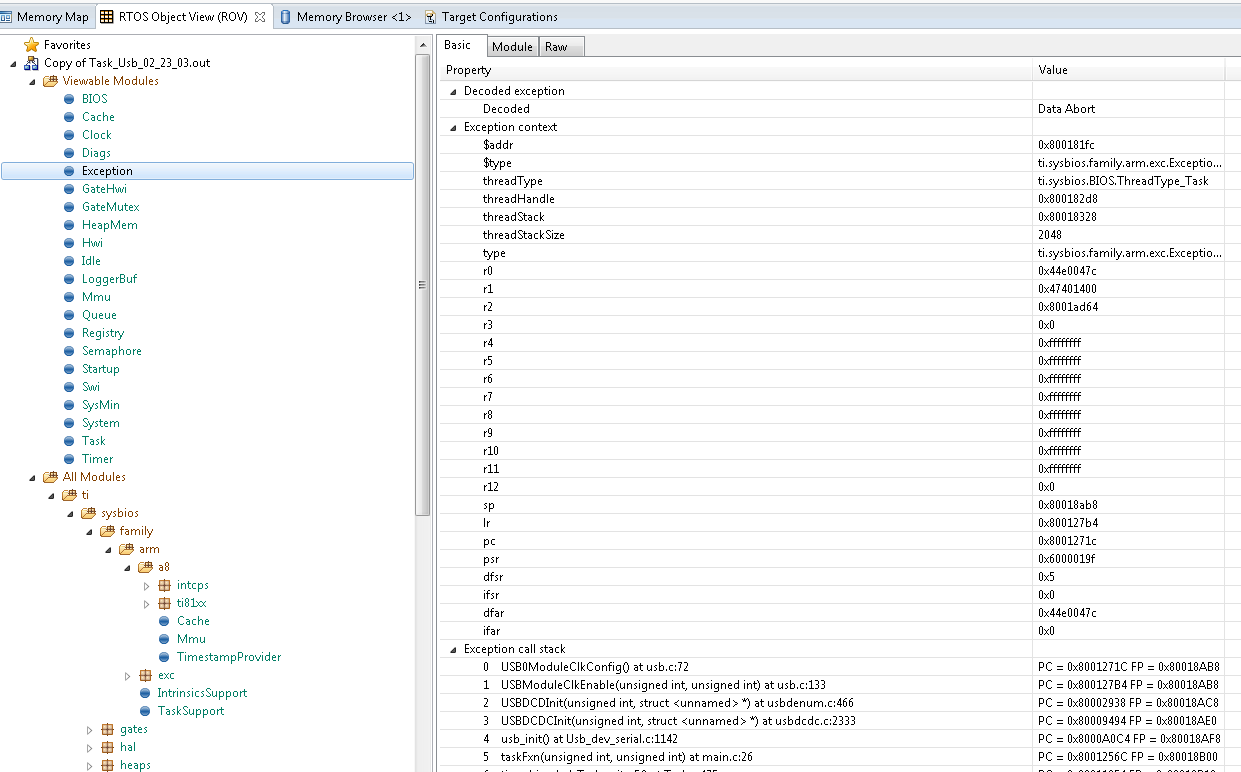Click the ti81xx package icon

(x=164, y=603)
